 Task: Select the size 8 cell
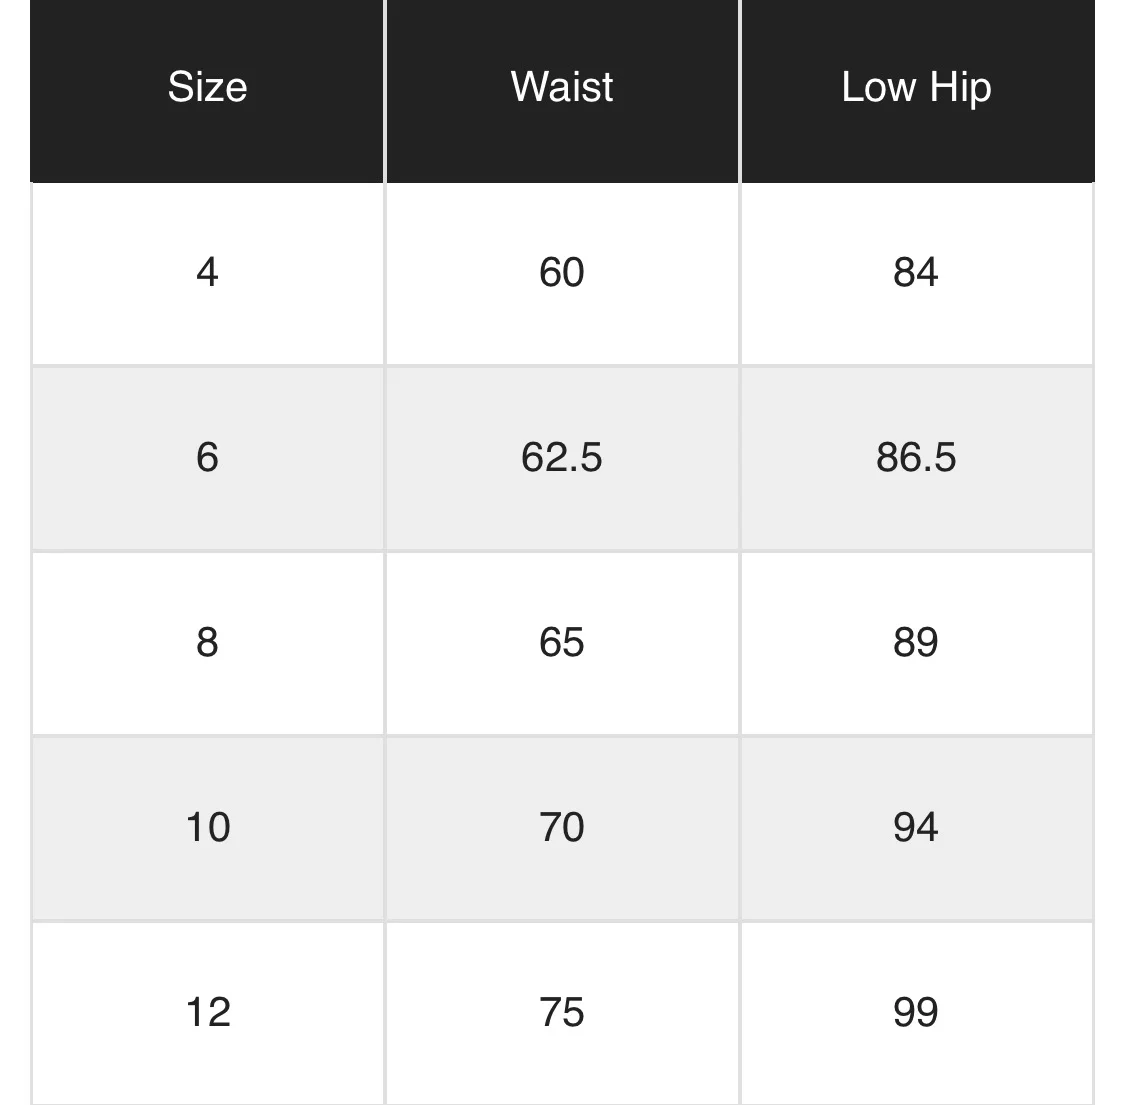207,643
